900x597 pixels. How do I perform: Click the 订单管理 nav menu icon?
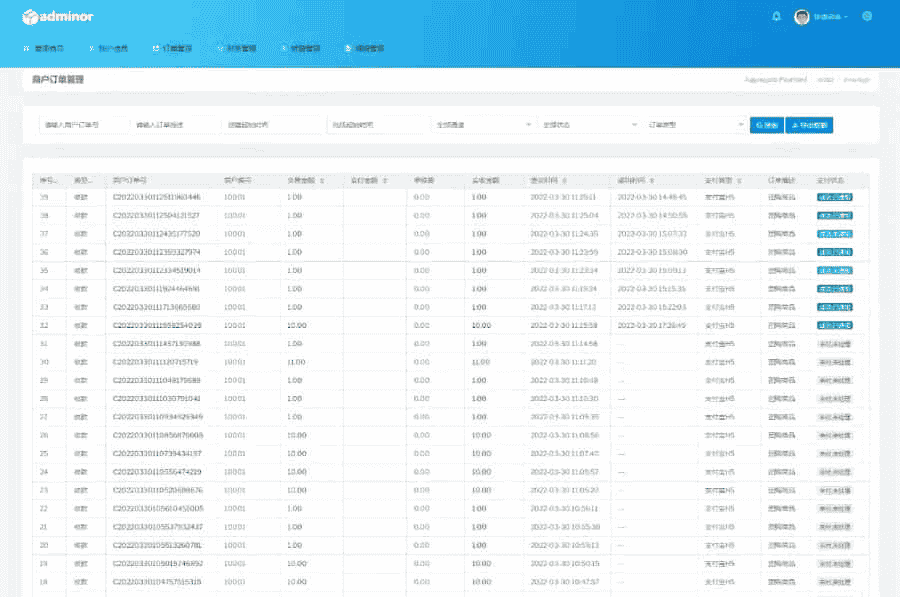point(156,48)
